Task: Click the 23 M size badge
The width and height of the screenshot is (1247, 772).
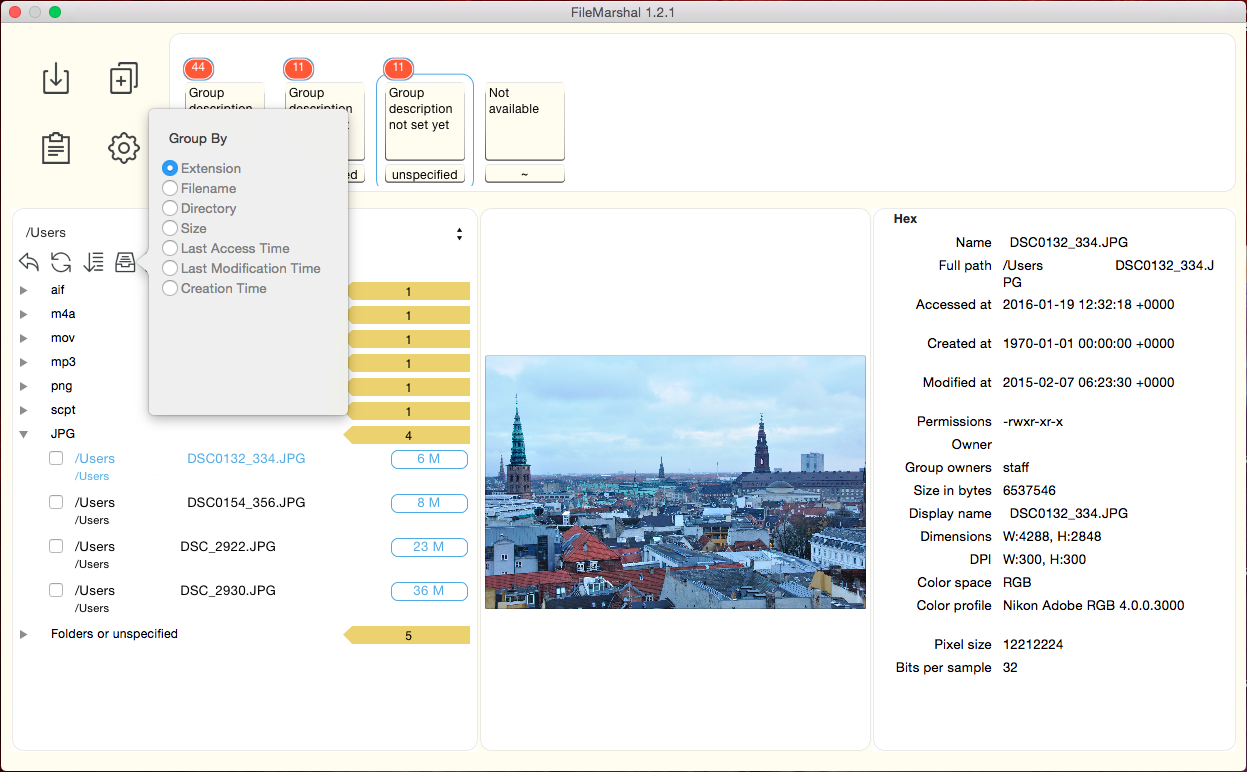Action: [429, 547]
